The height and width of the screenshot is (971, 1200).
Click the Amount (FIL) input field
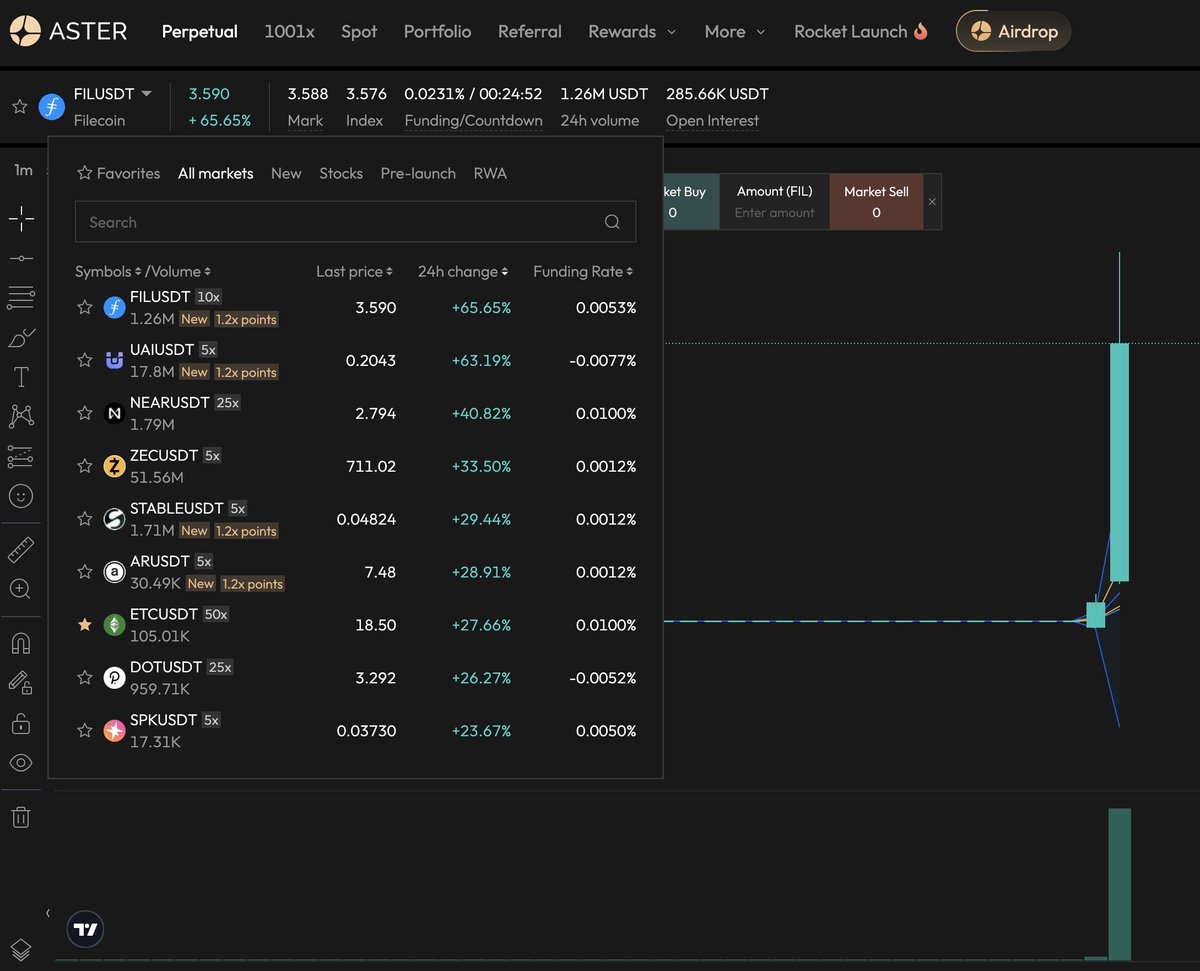774,212
